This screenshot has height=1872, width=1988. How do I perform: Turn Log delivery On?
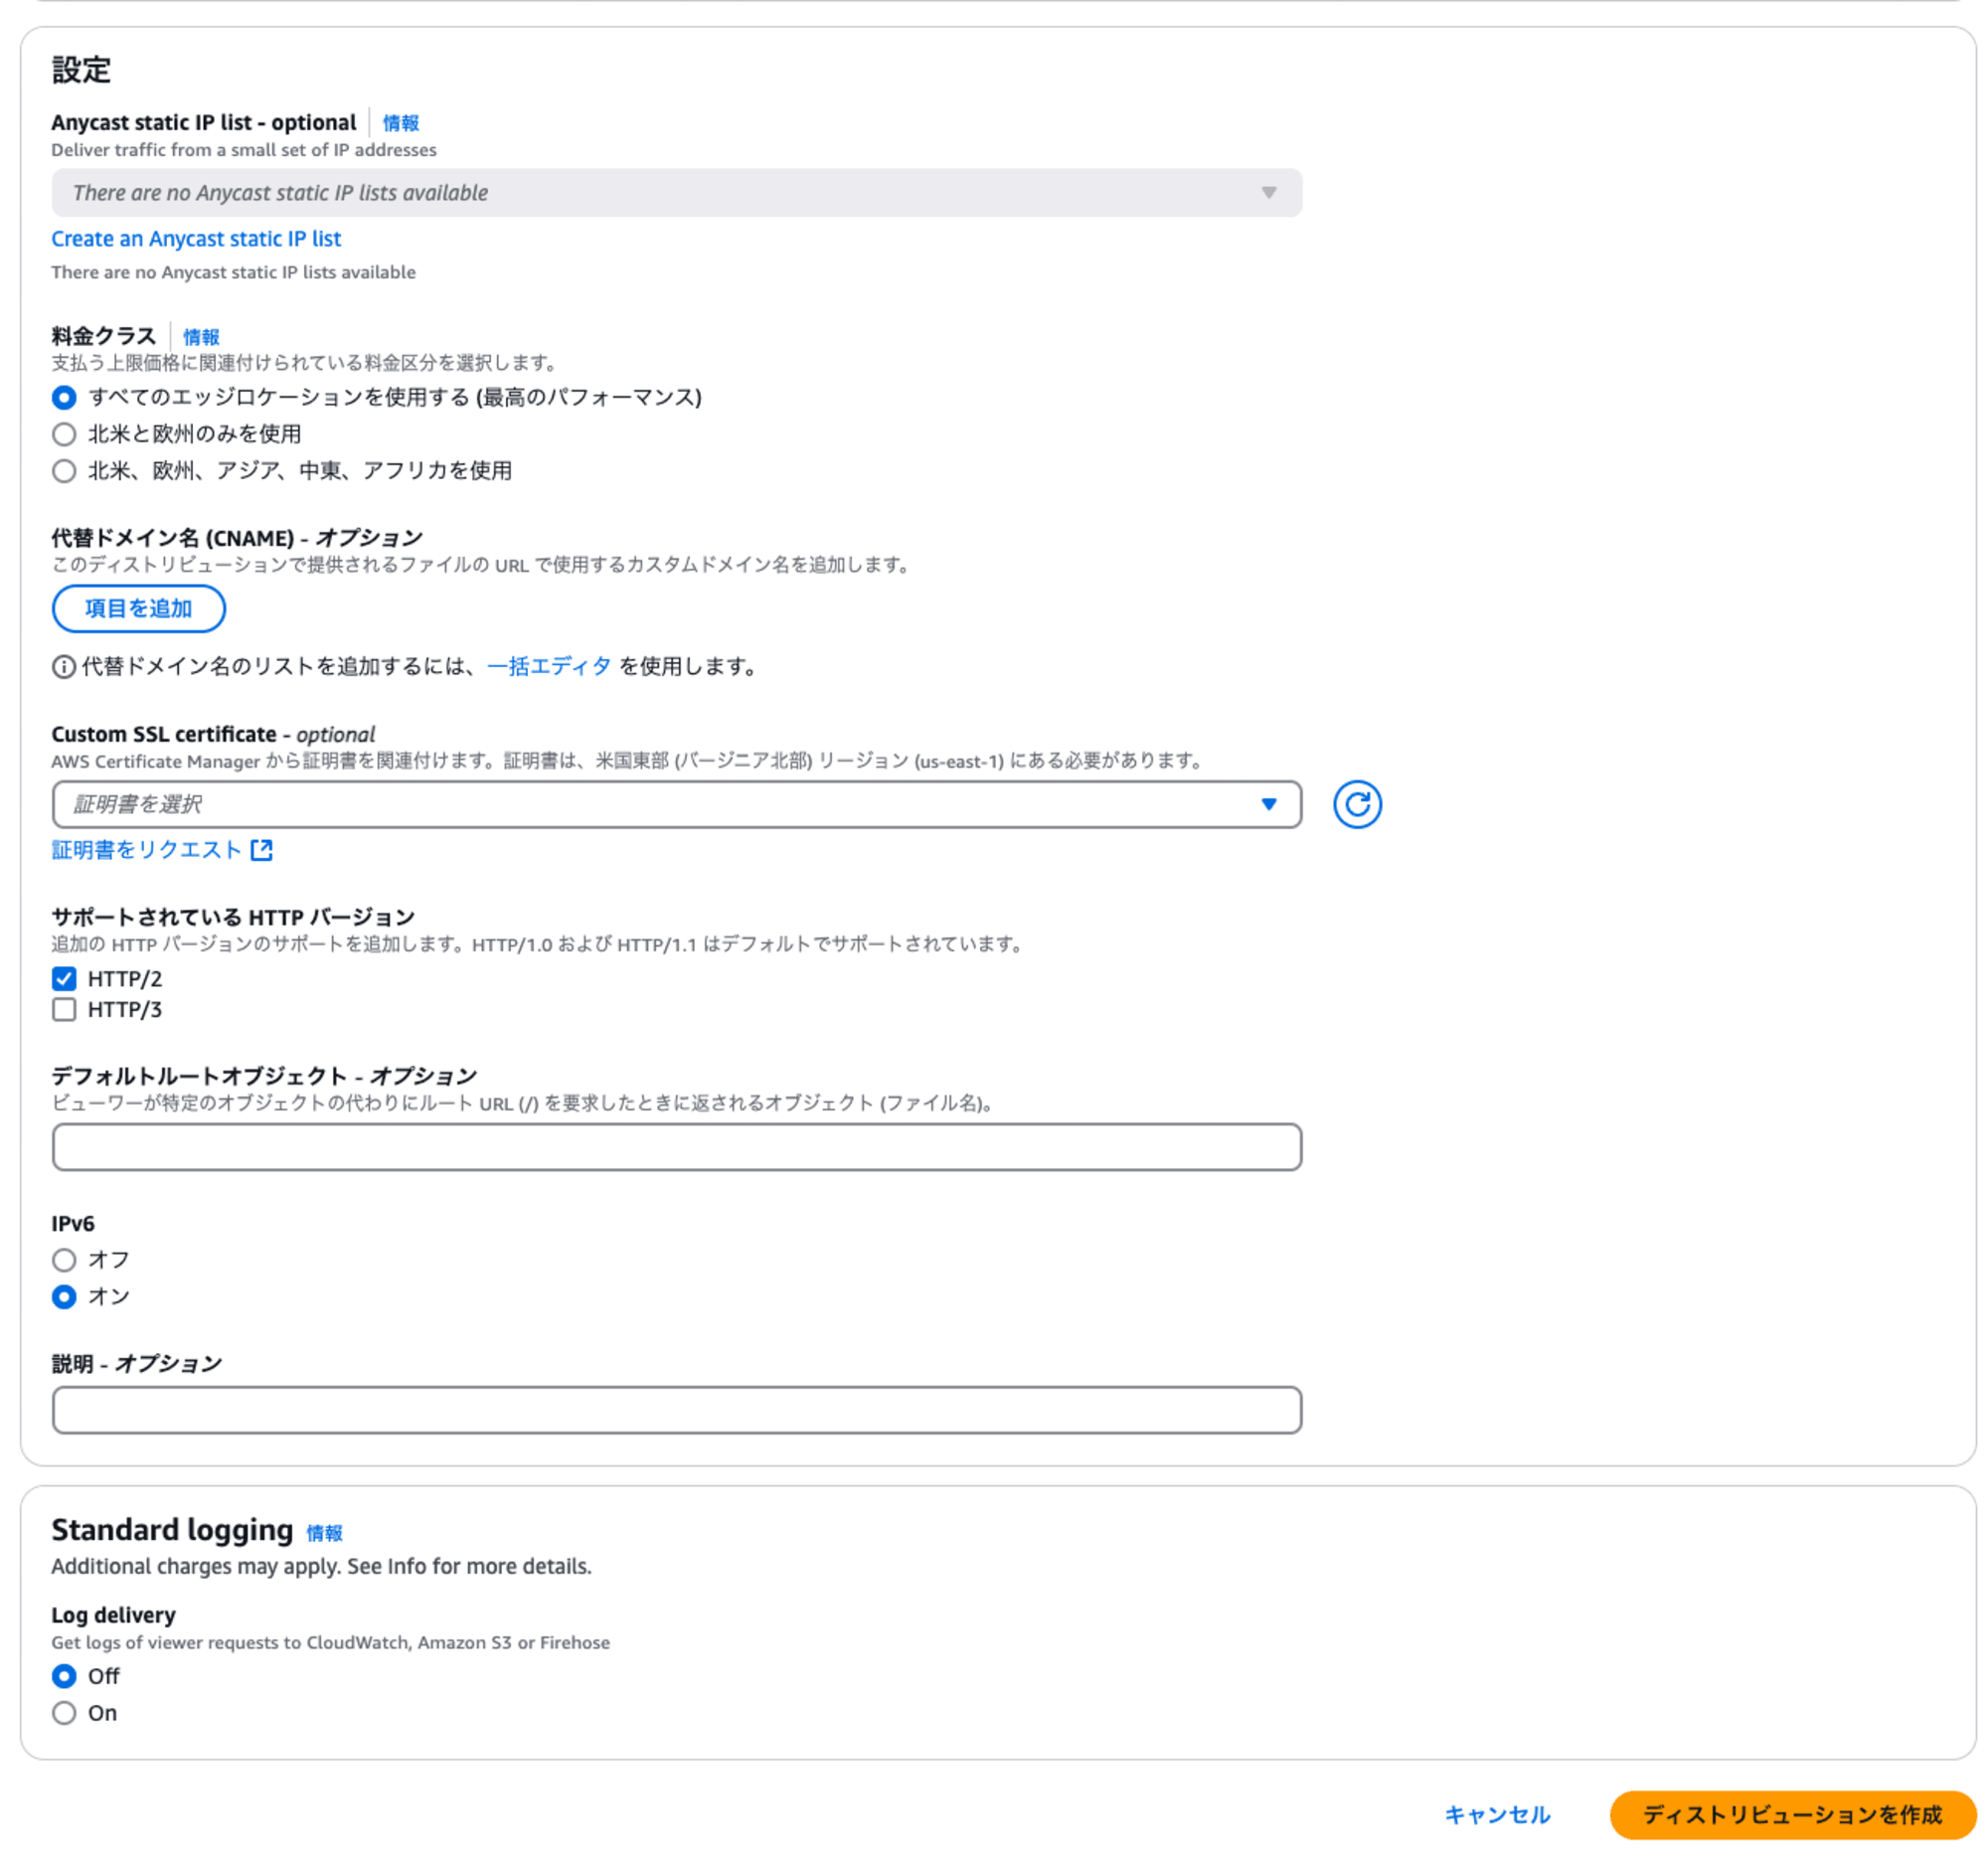point(64,1714)
